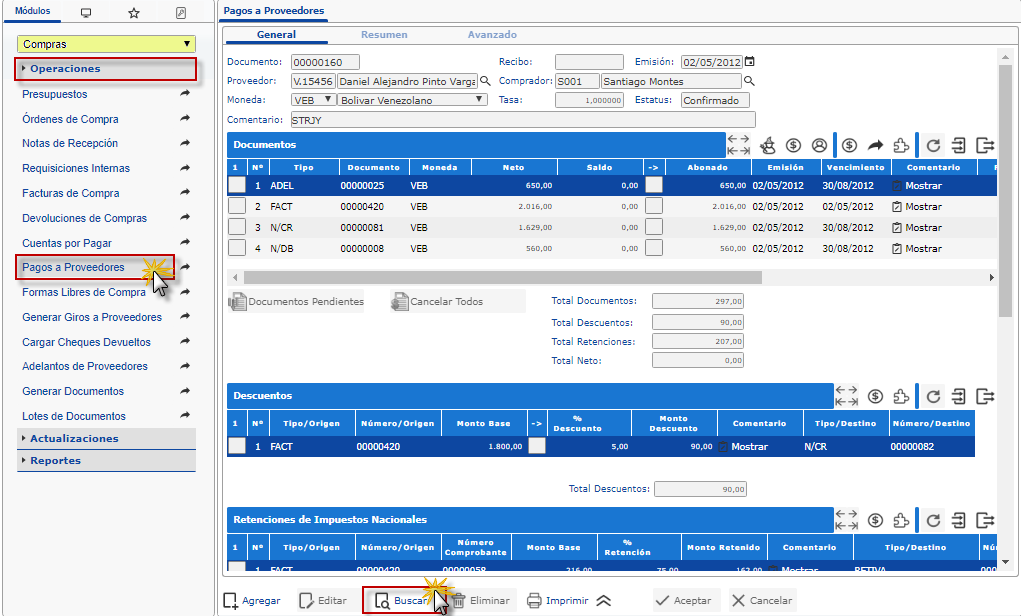This screenshot has width=1021, height=616.
Task: Open Cuentas por Pagar from sidebar
Action: click(67, 243)
